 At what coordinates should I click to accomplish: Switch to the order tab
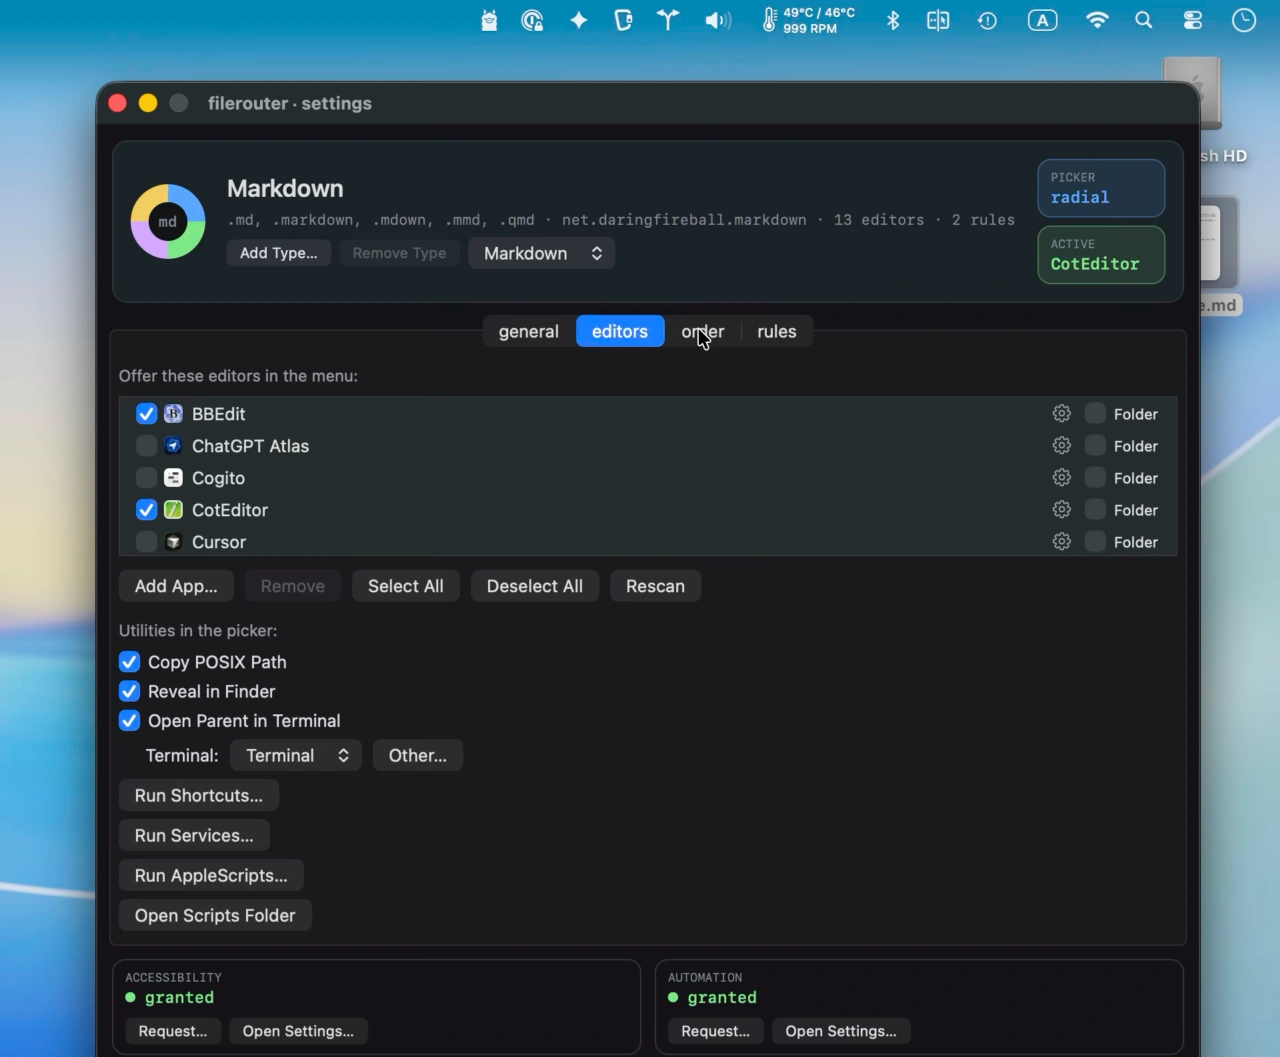(x=703, y=332)
